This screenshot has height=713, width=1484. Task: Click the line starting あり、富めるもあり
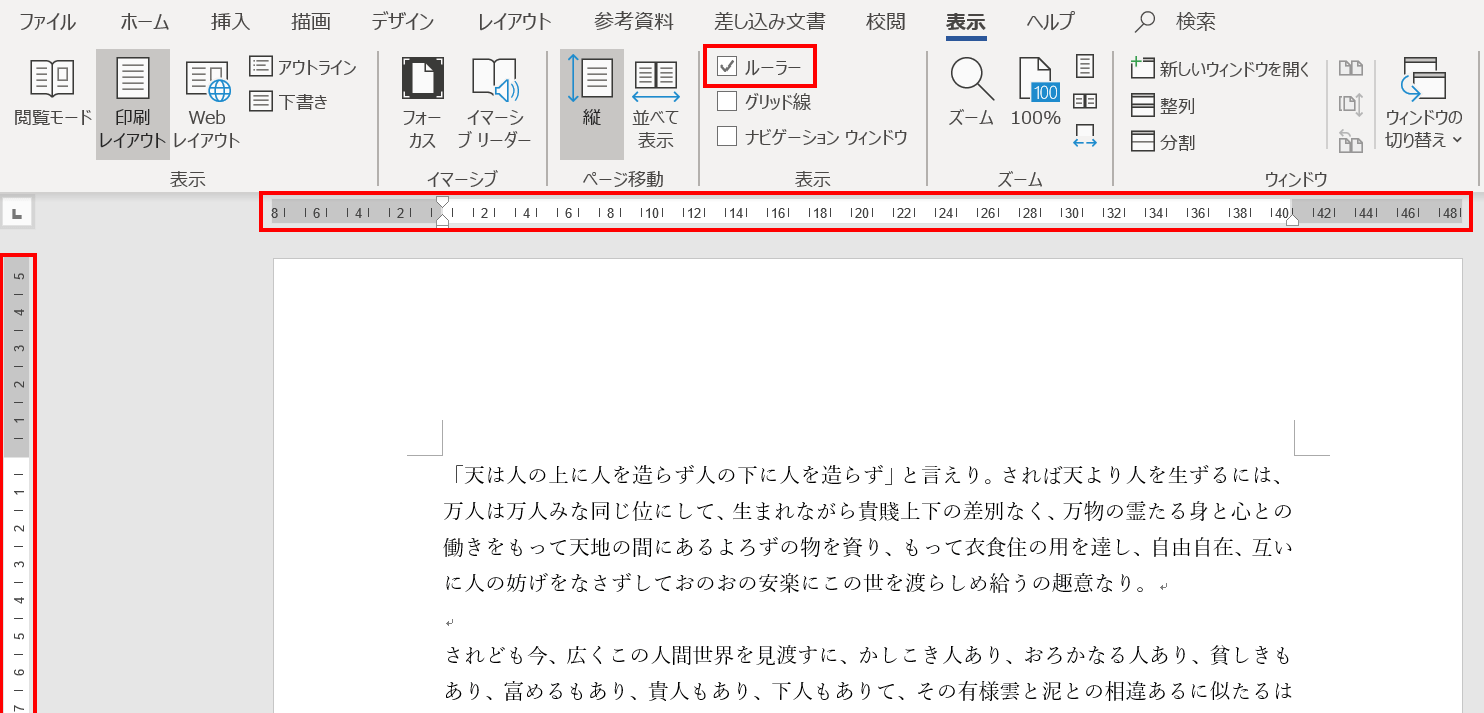[868, 691]
